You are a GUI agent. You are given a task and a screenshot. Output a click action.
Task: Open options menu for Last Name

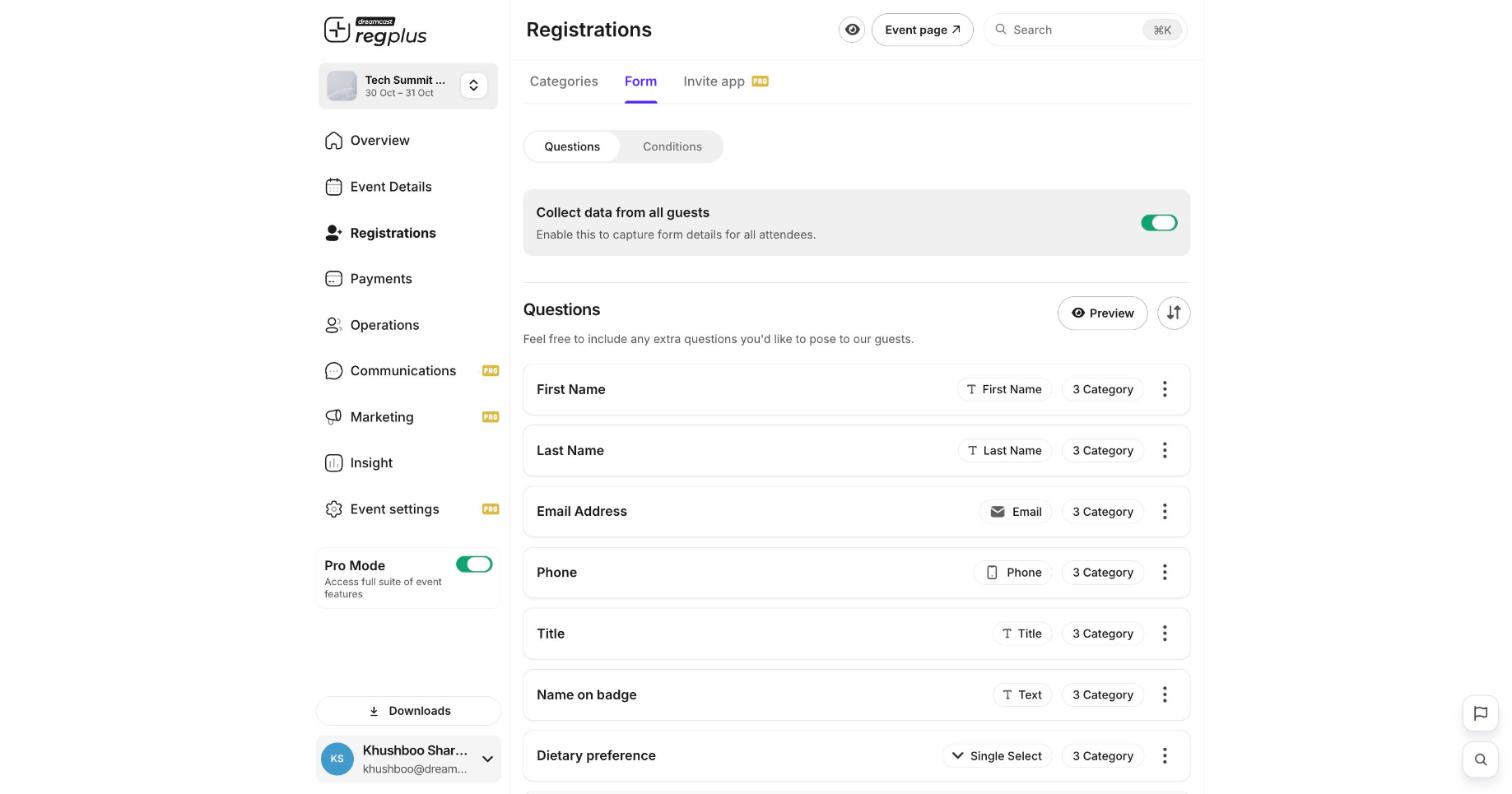[1164, 450]
